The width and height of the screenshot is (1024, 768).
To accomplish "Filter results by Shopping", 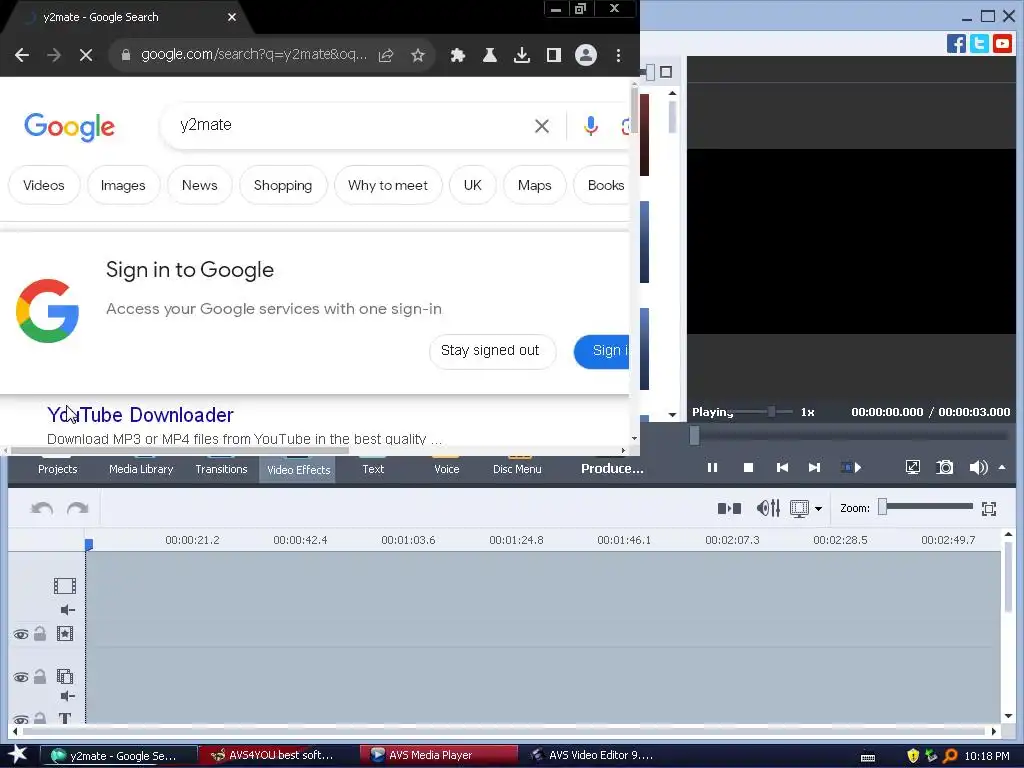I will 283,185.
